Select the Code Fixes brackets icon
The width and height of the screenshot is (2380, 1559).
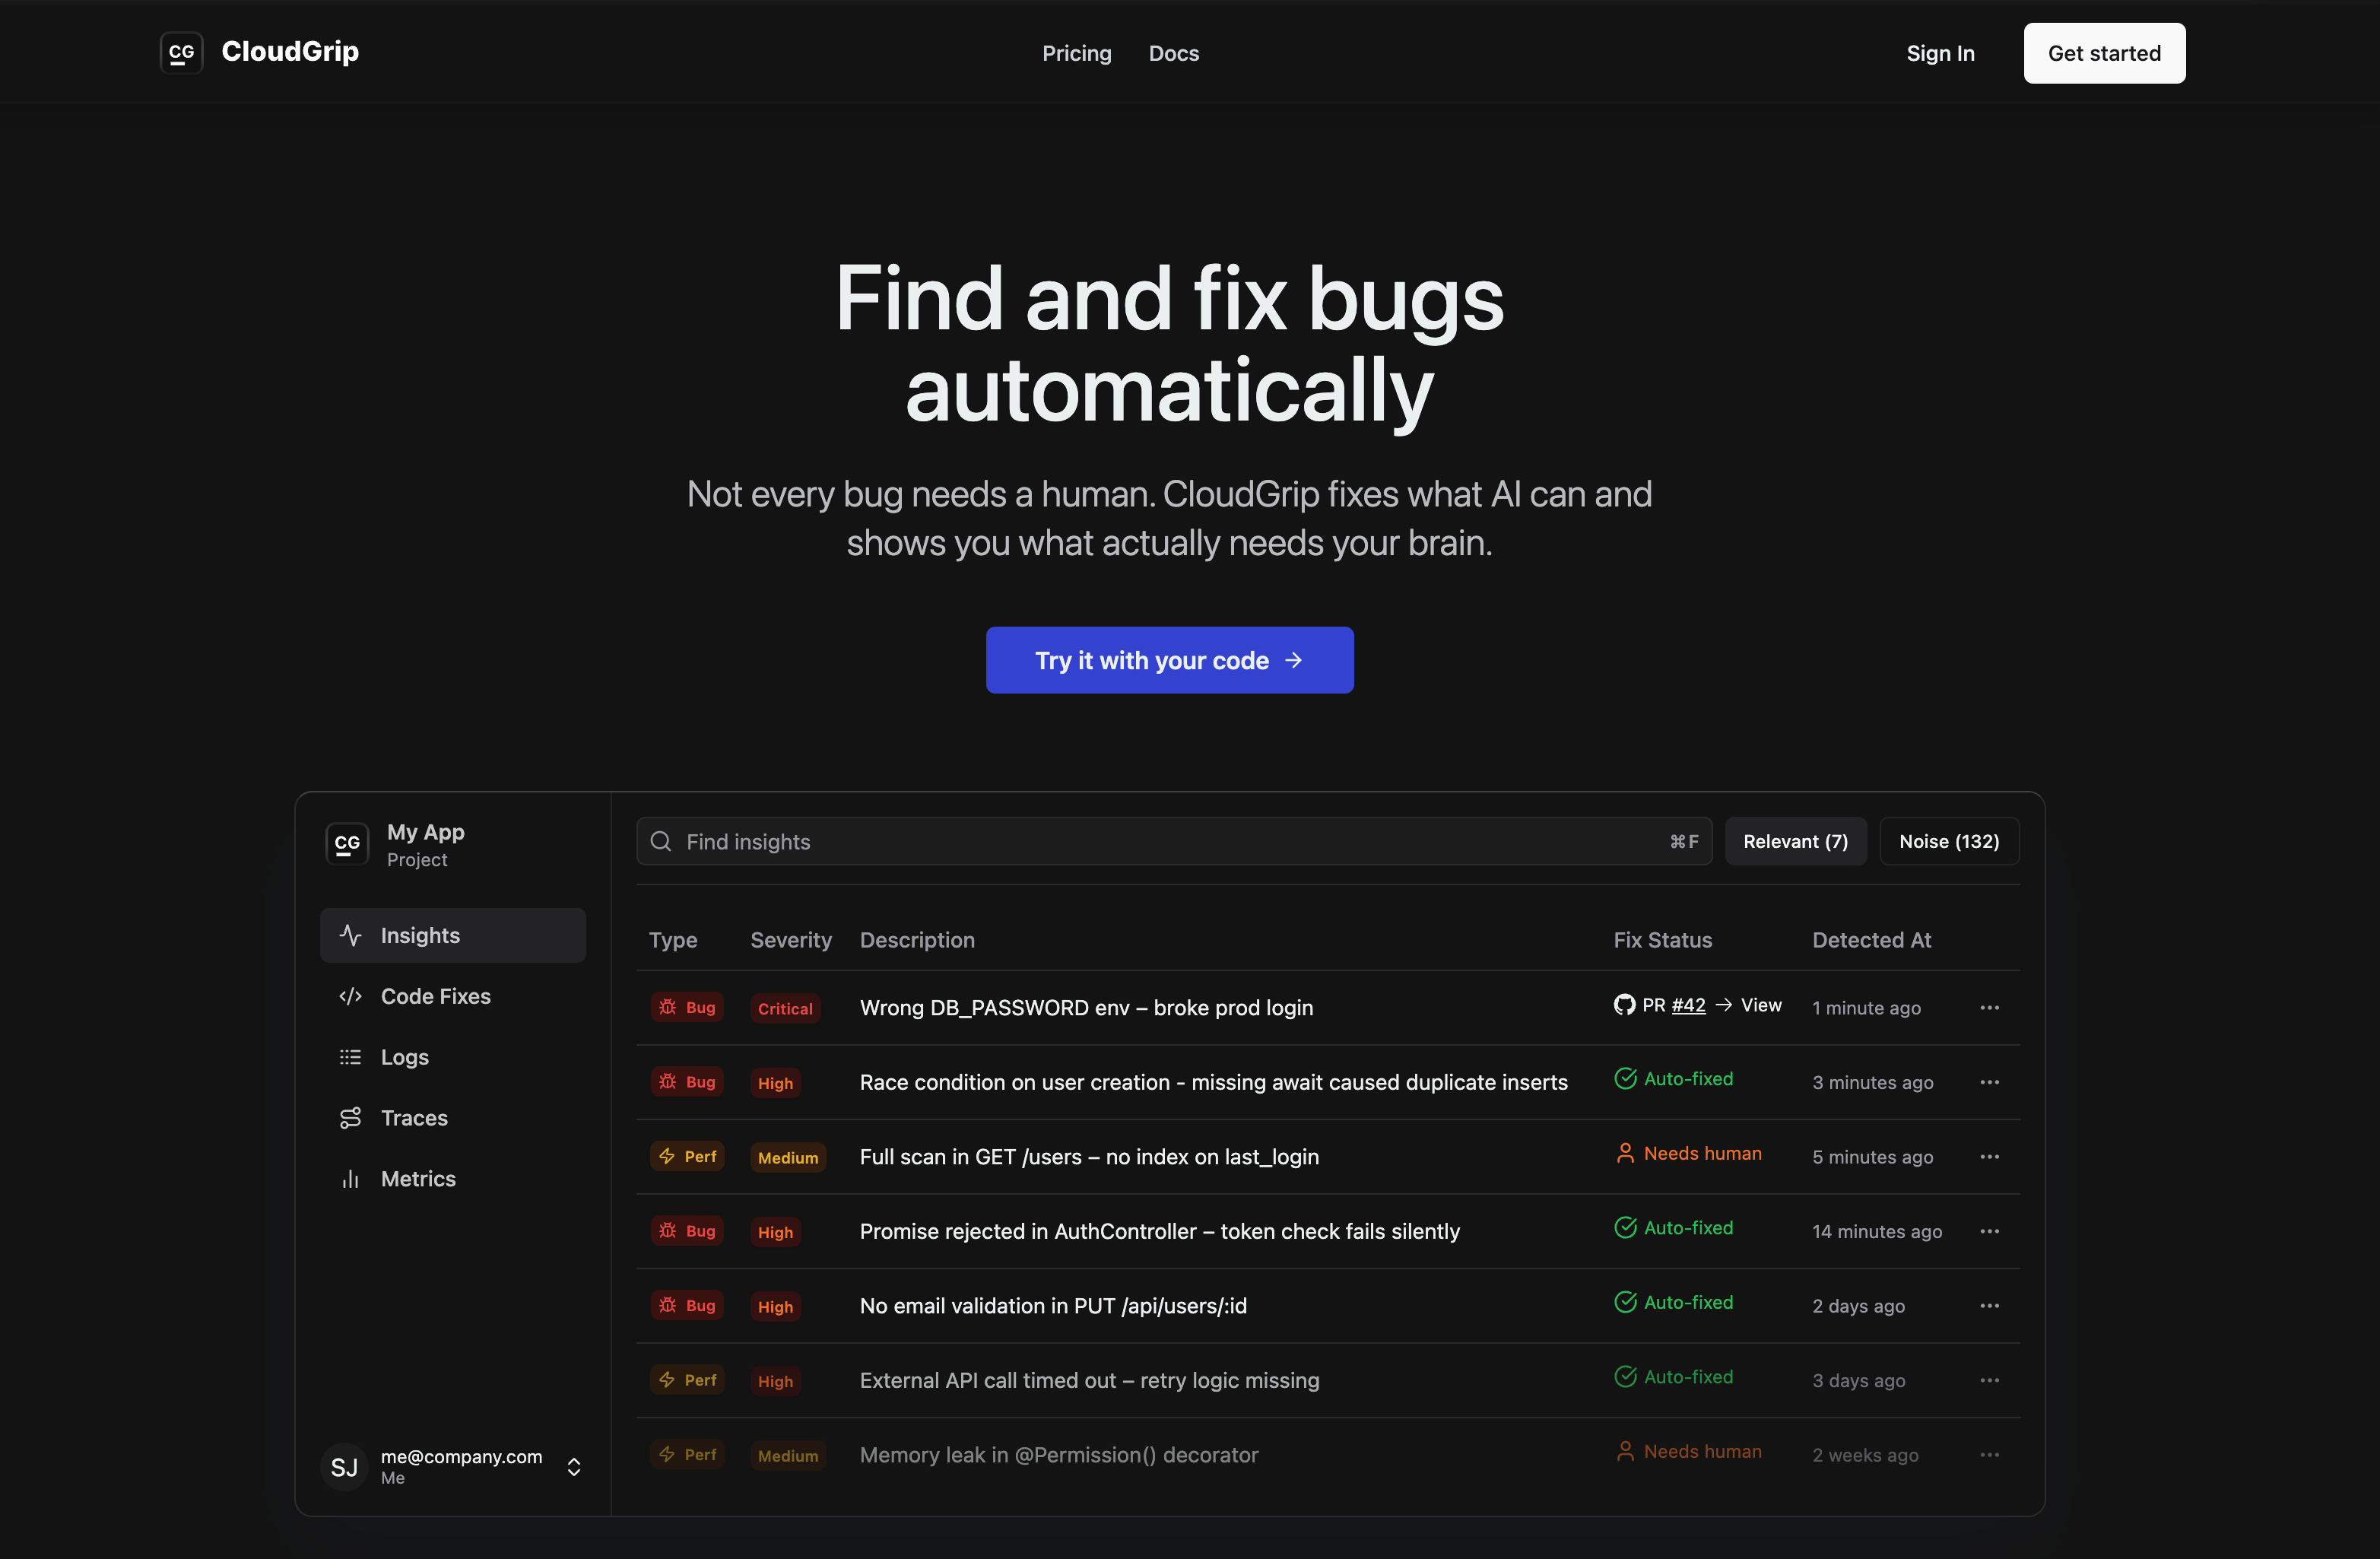pyautogui.click(x=350, y=996)
